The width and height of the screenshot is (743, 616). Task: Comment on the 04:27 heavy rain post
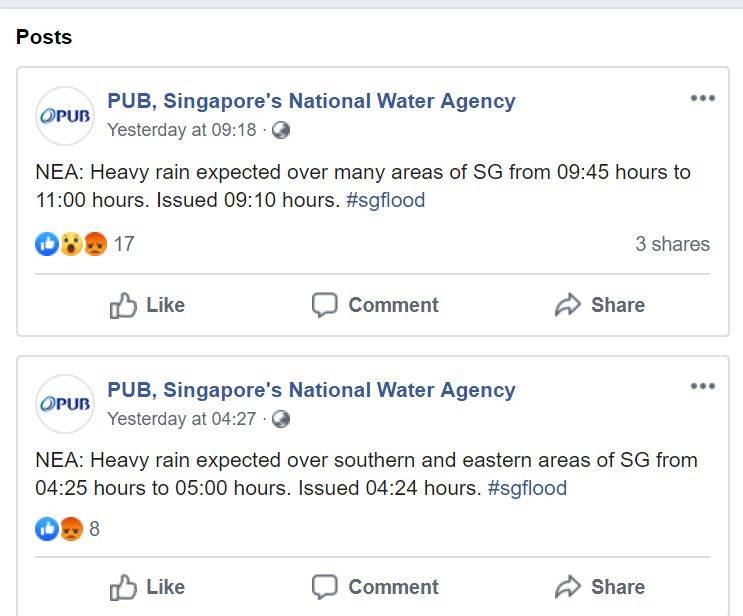[375, 587]
